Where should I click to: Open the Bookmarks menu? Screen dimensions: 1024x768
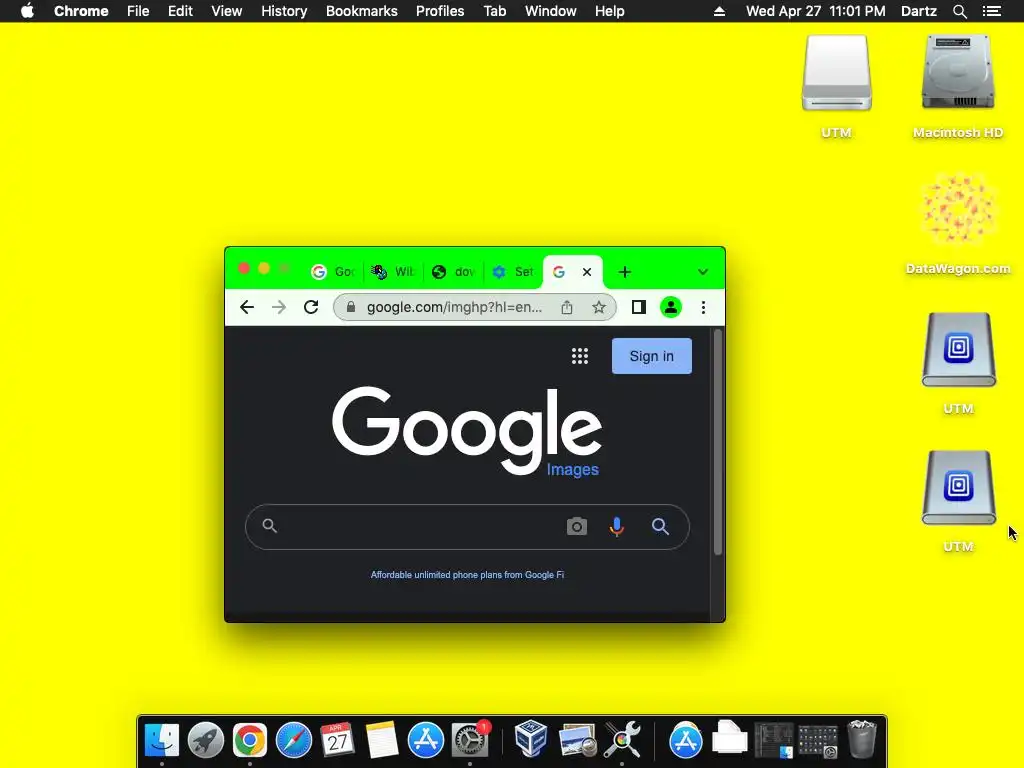pos(362,11)
